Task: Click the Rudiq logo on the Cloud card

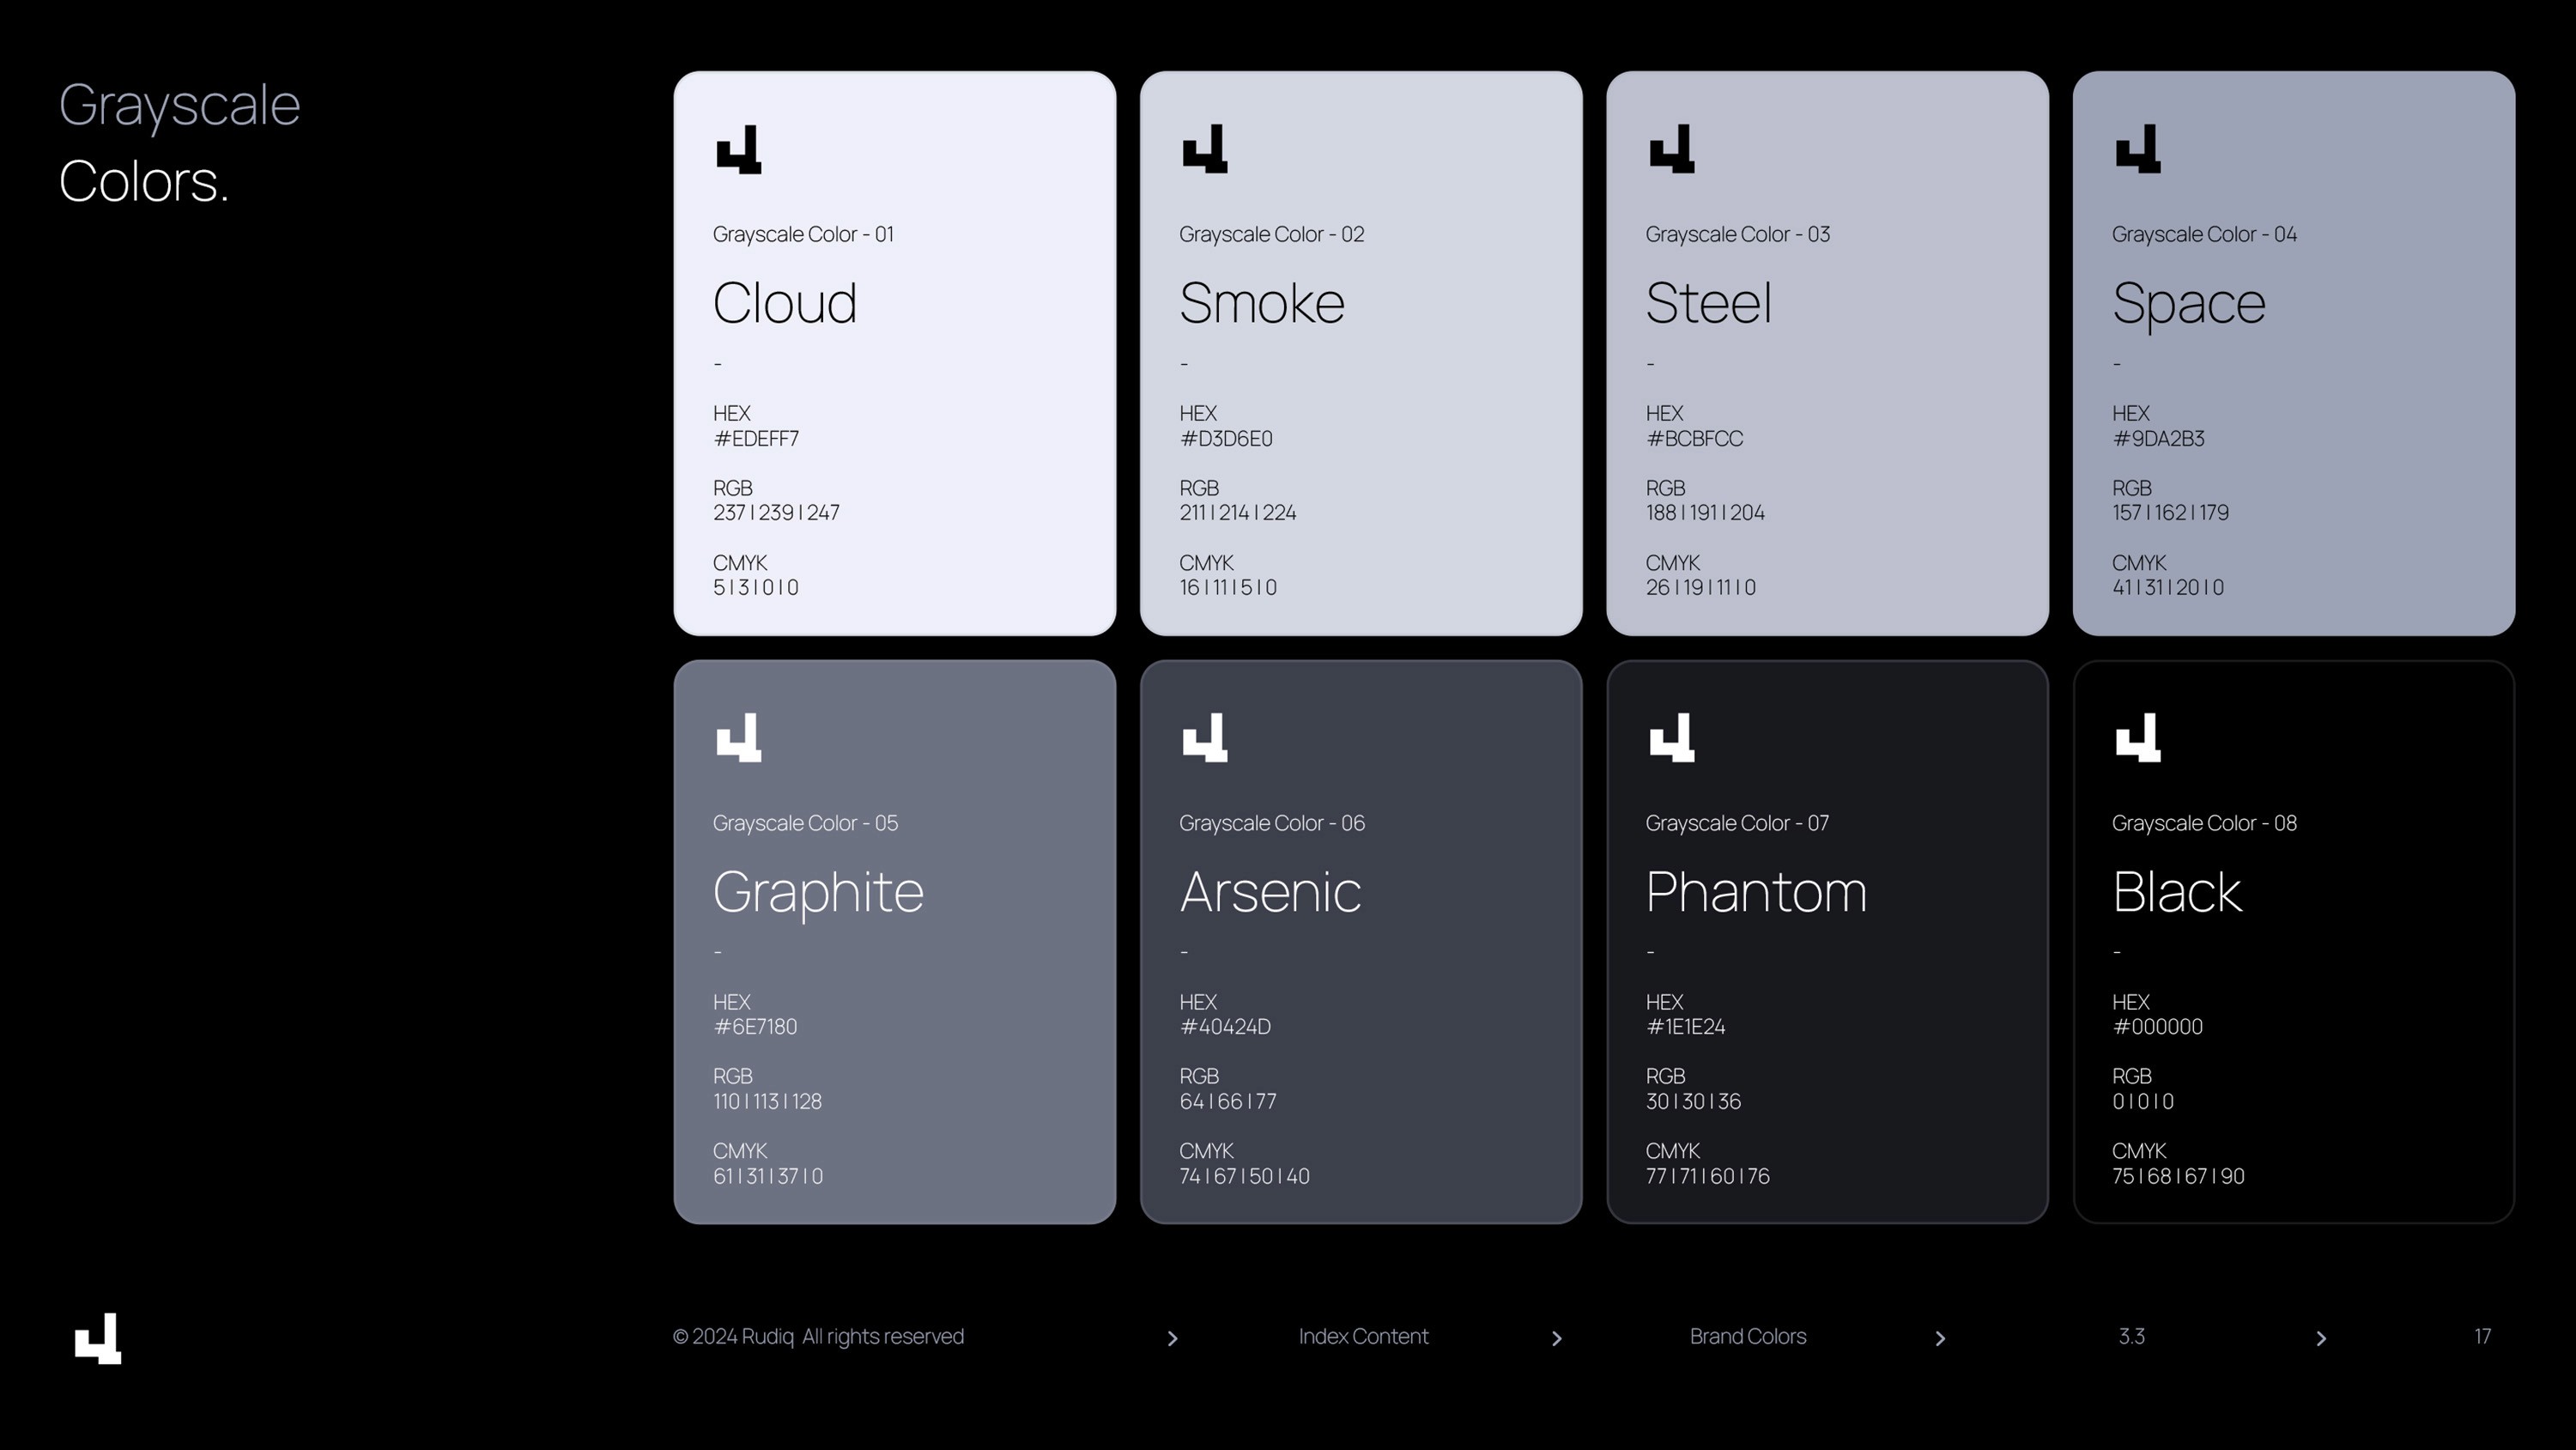Action: pos(739,149)
